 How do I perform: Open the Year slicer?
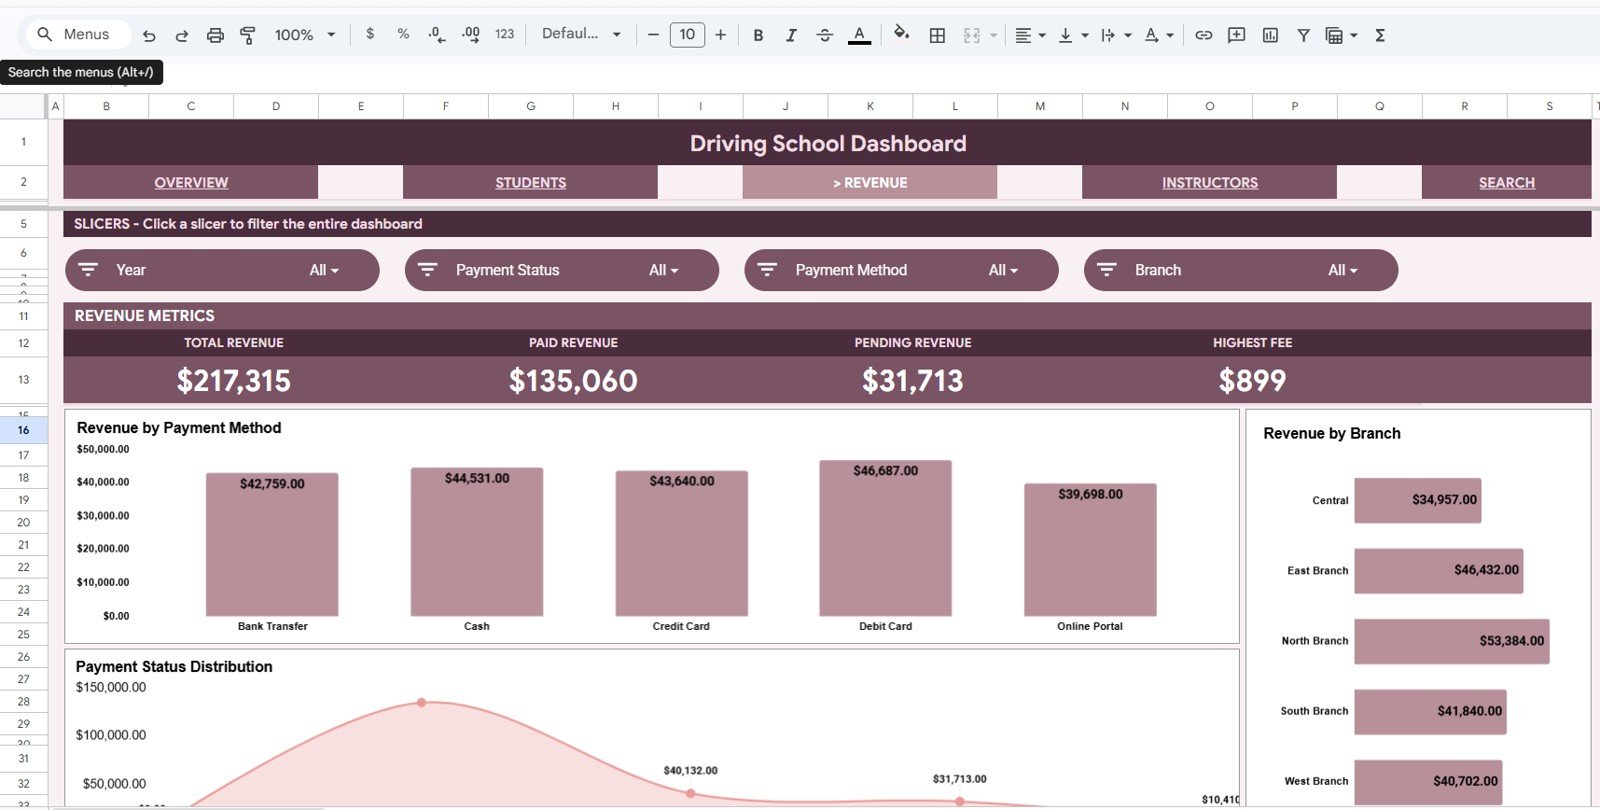click(222, 270)
